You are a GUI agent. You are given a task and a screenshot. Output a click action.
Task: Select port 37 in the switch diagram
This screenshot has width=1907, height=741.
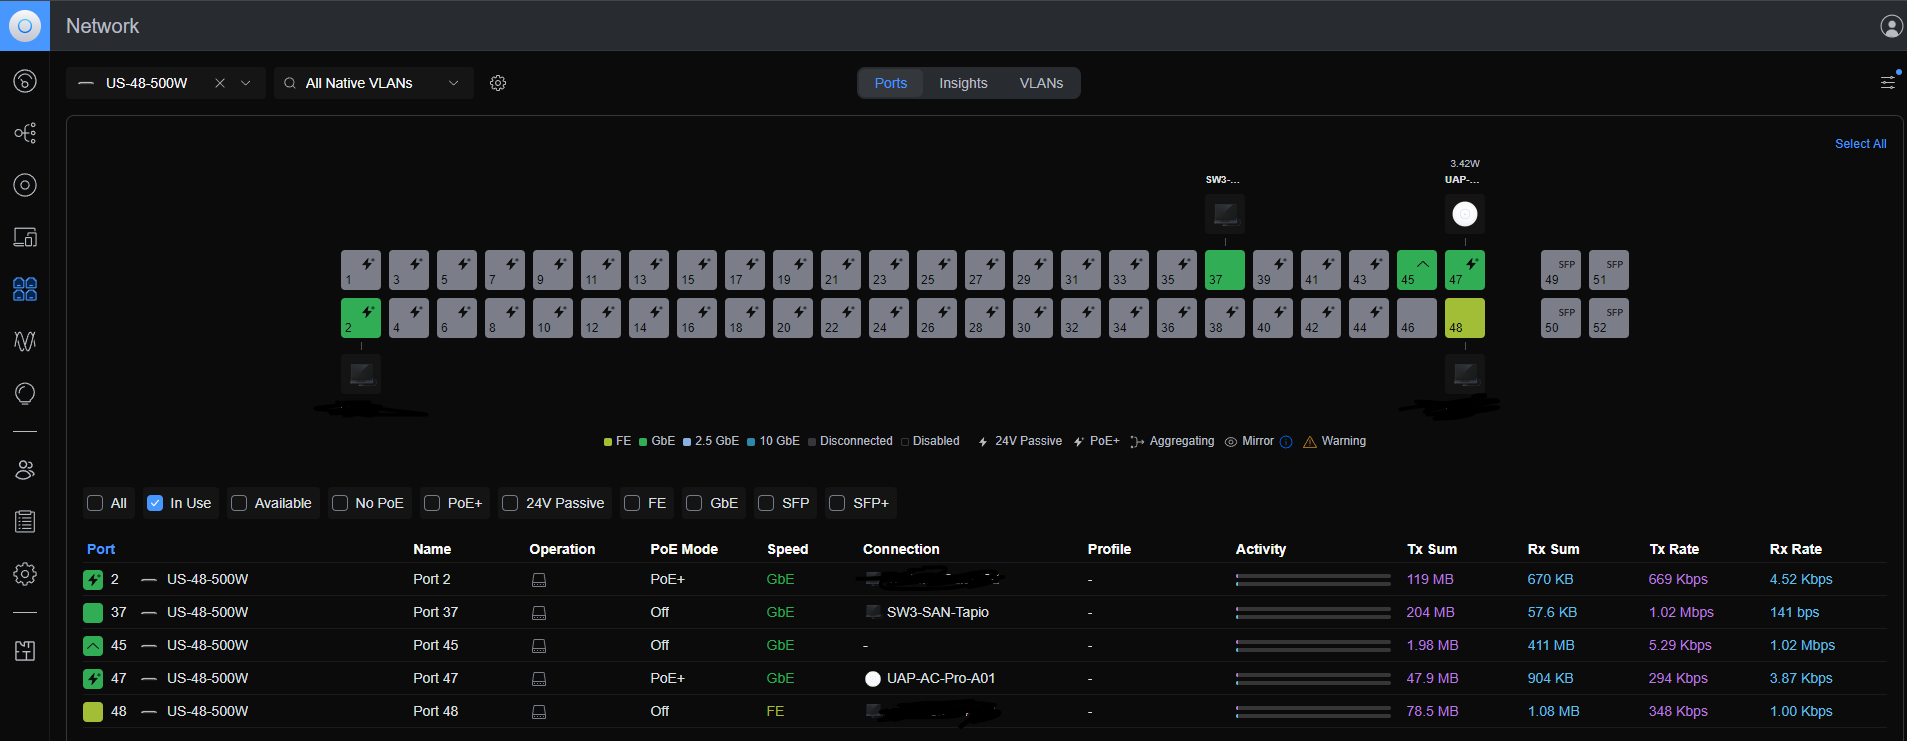[x=1224, y=270]
